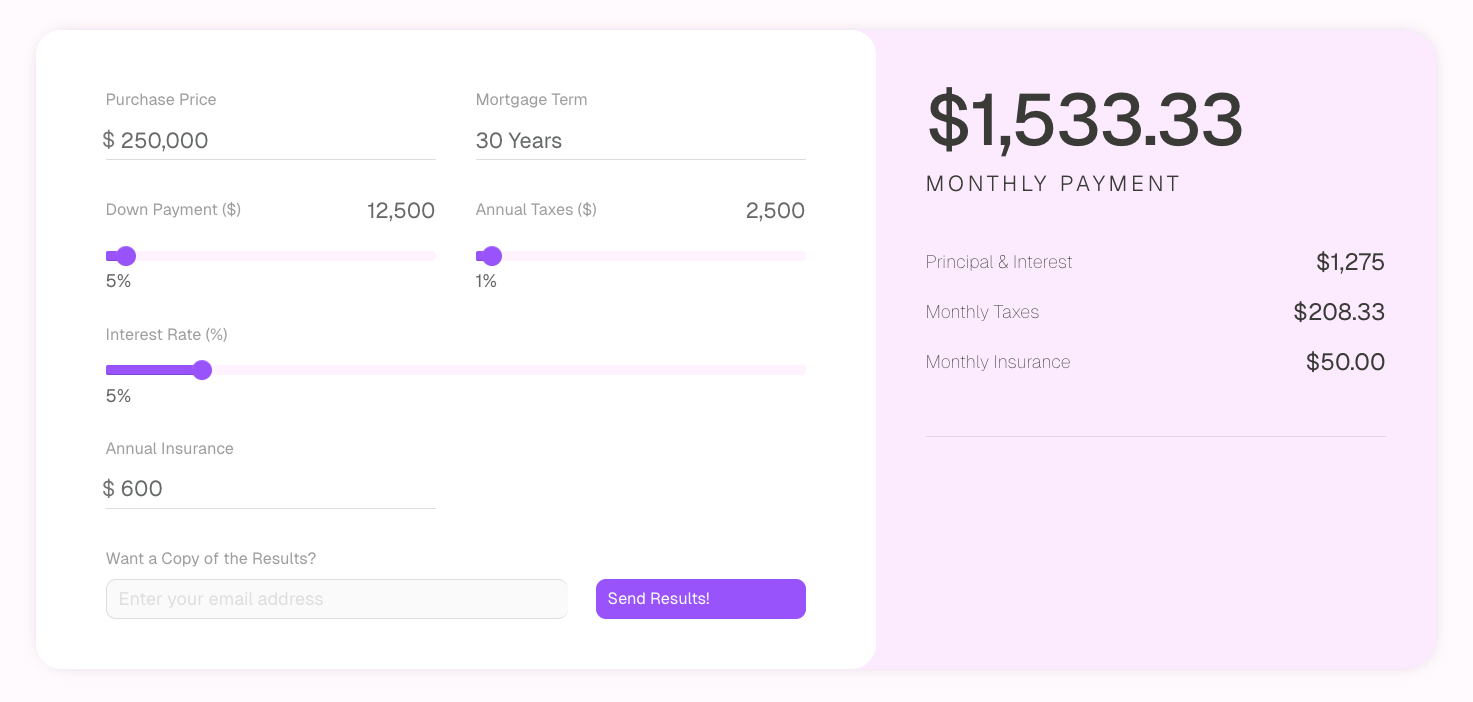The image size is (1473, 702).
Task: Click the 2,500 annual taxes amount
Action: tap(775, 211)
